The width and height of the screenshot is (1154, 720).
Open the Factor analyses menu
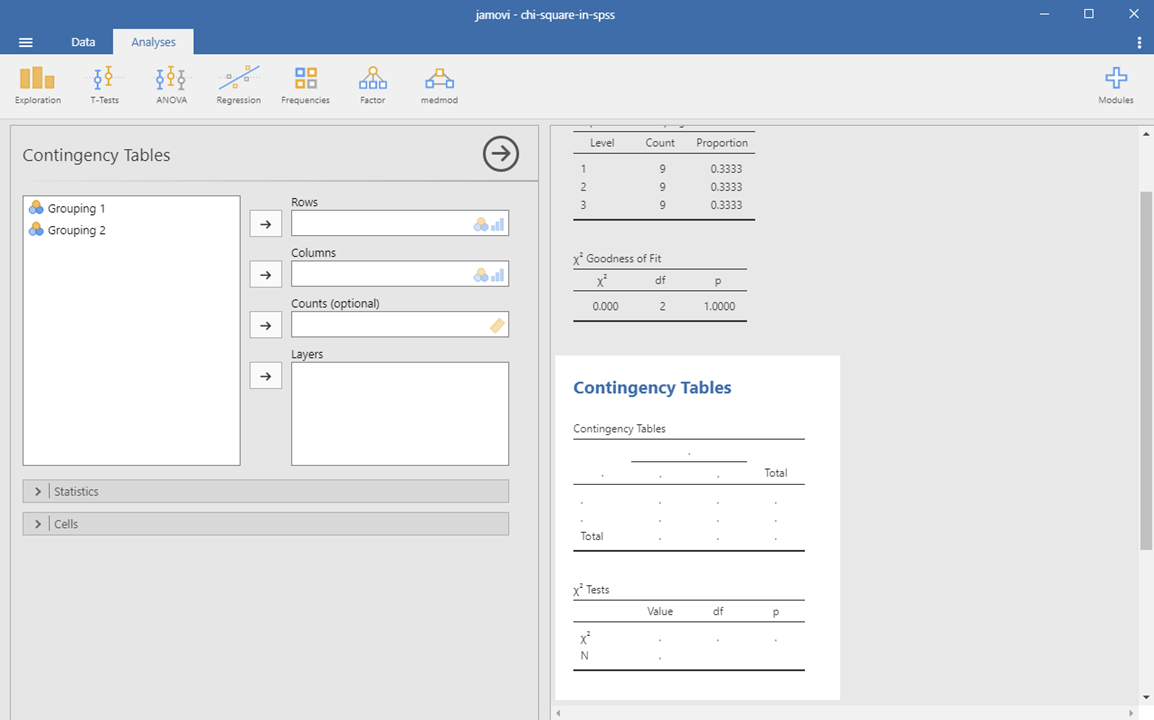point(372,85)
